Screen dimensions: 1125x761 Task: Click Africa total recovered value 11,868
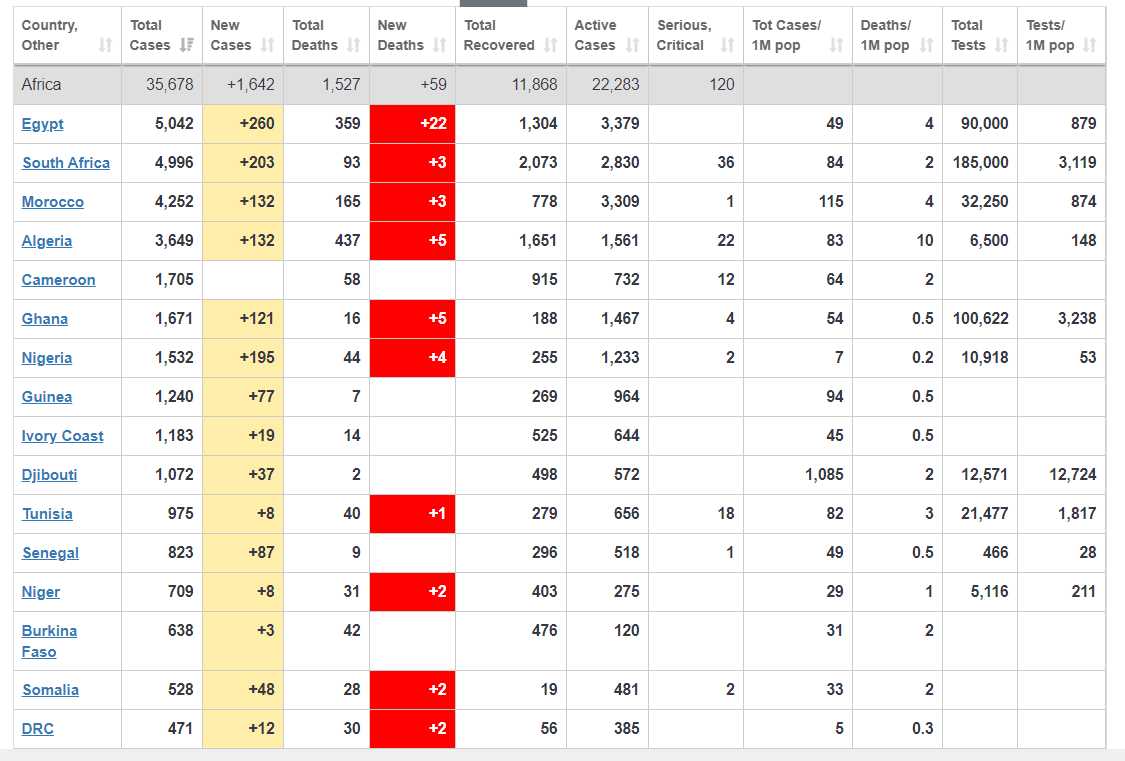[x=535, y=85]
